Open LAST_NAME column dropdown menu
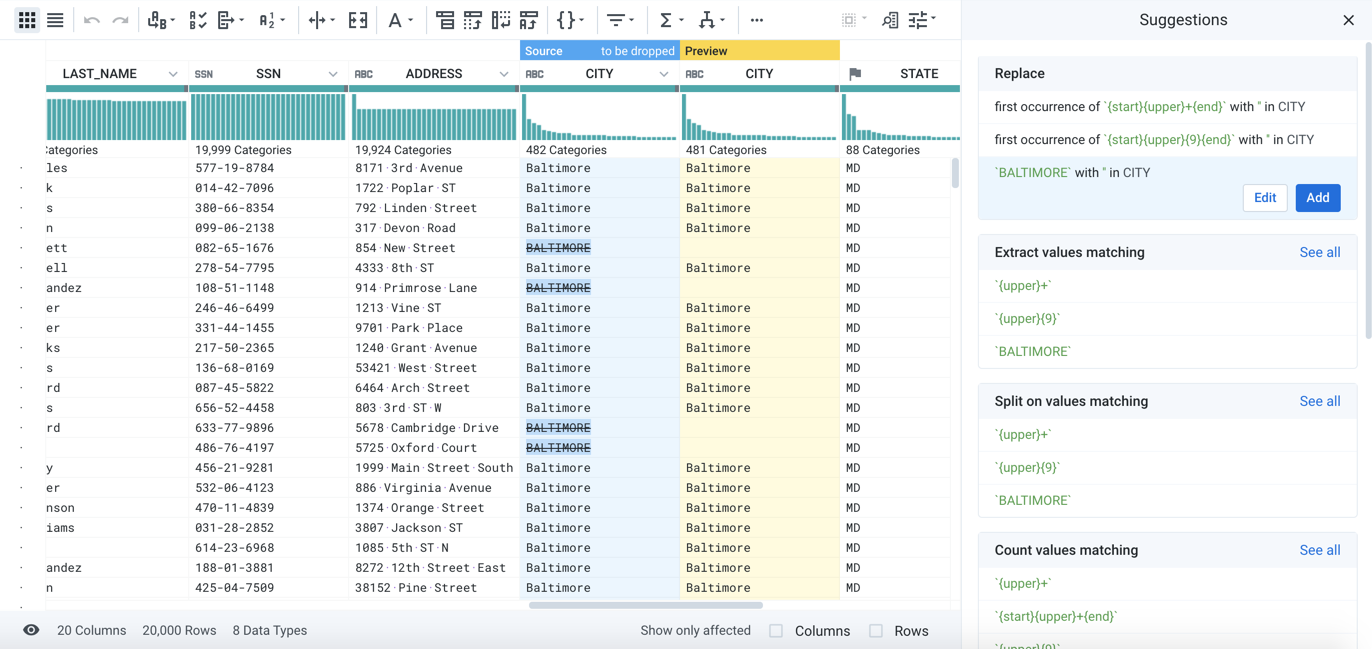 pyautogui.click(x=173, y=74)
